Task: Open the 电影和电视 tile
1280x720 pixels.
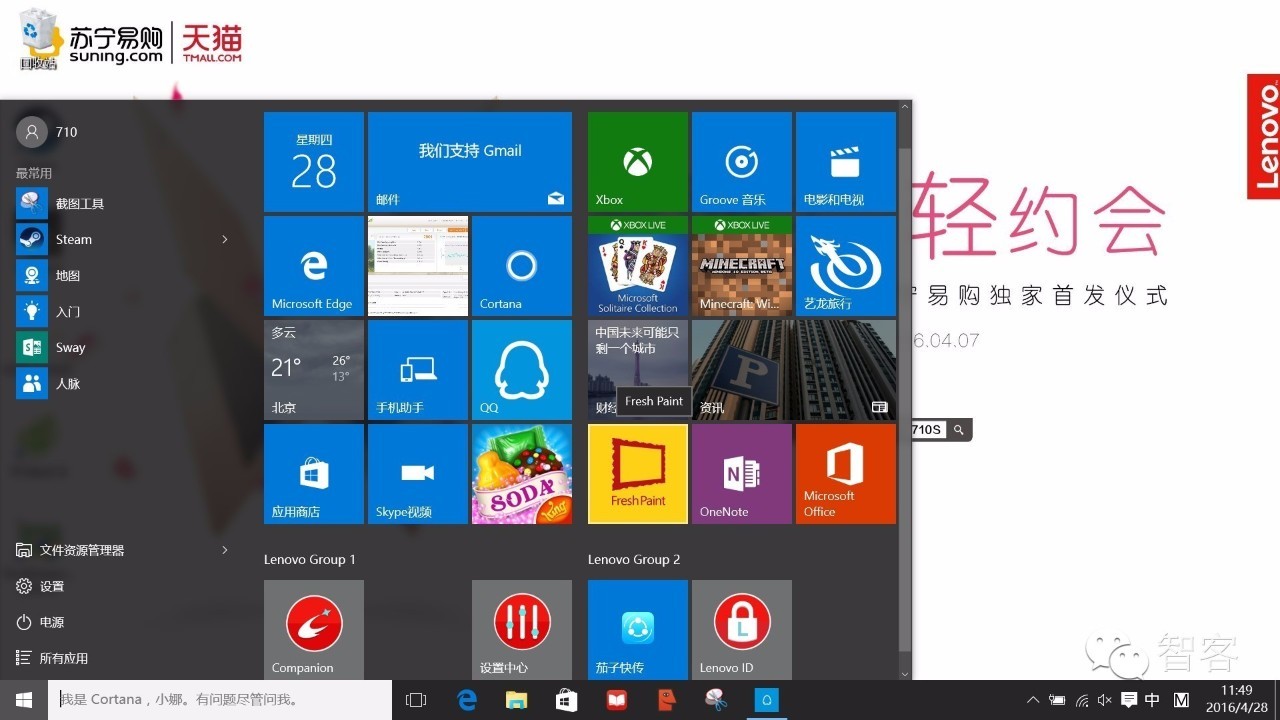Action: (x=845, y=162)
